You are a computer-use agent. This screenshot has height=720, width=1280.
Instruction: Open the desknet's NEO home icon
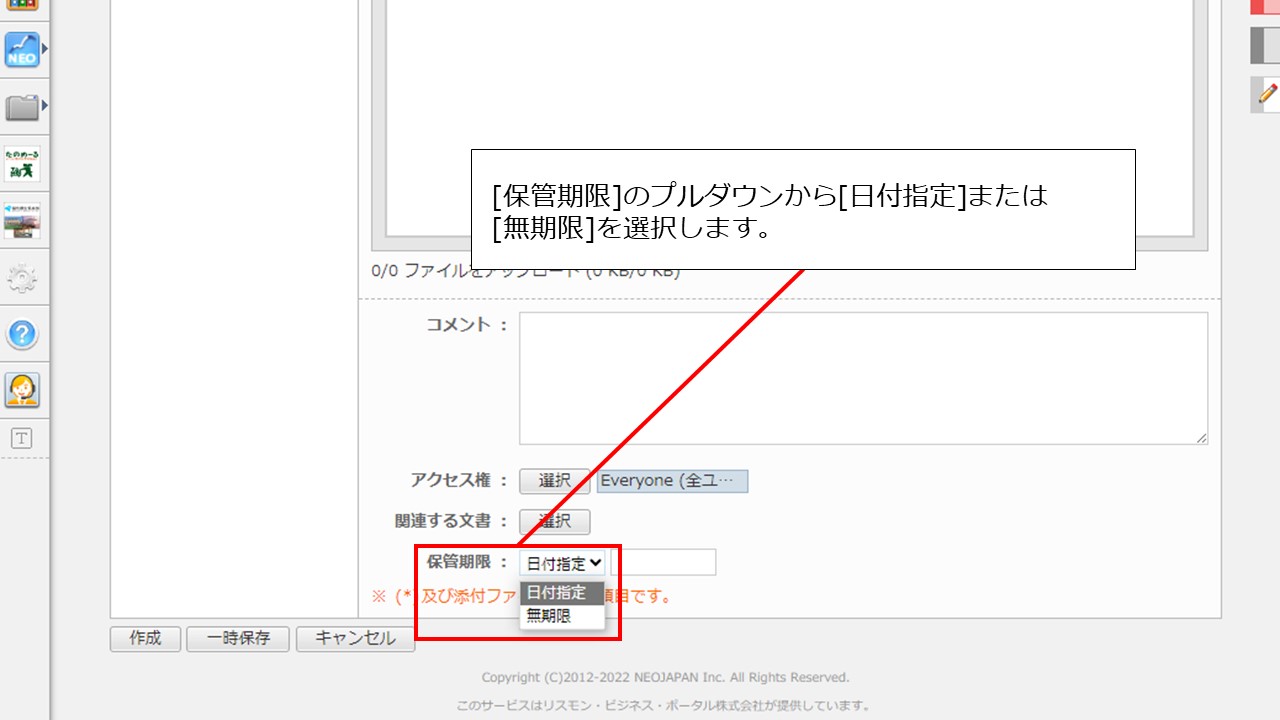coord(21,49)
